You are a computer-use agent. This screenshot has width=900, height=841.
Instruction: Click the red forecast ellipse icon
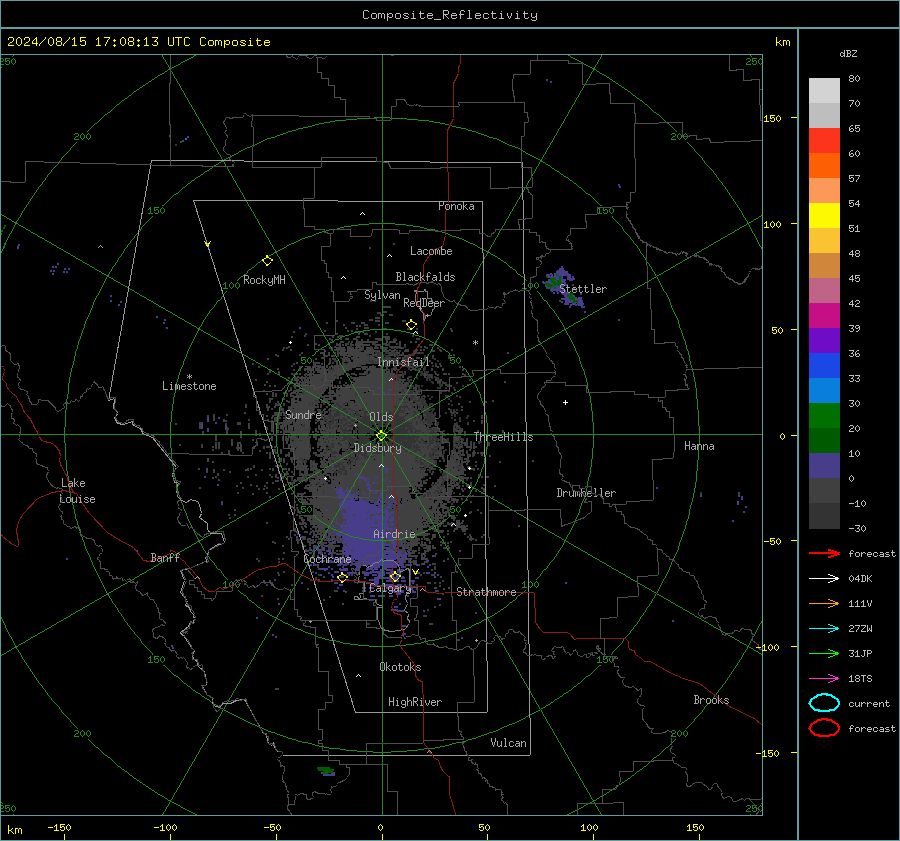pyautogui.click(x=824, y=728)
